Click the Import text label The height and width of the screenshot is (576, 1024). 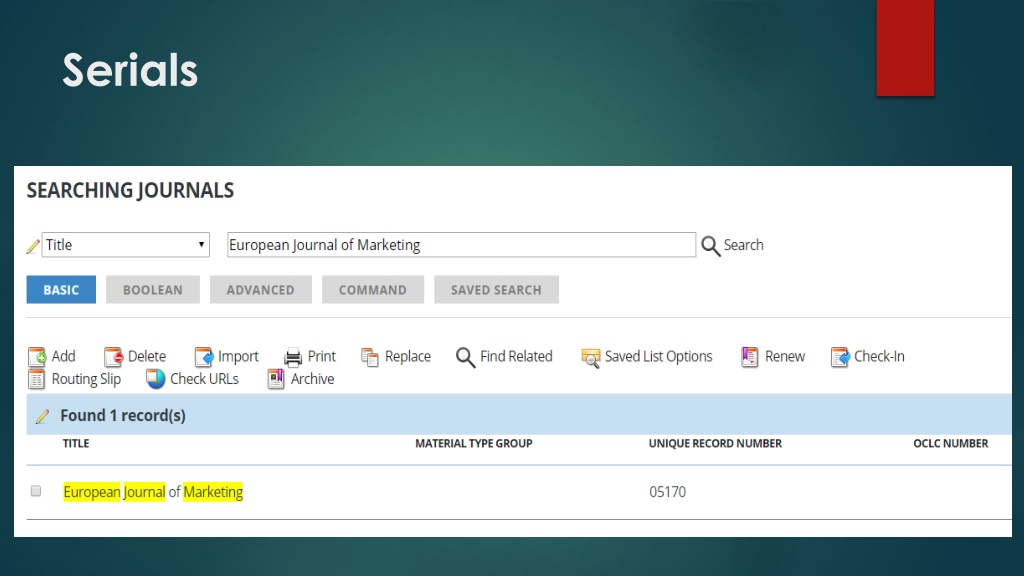[238, 357]
